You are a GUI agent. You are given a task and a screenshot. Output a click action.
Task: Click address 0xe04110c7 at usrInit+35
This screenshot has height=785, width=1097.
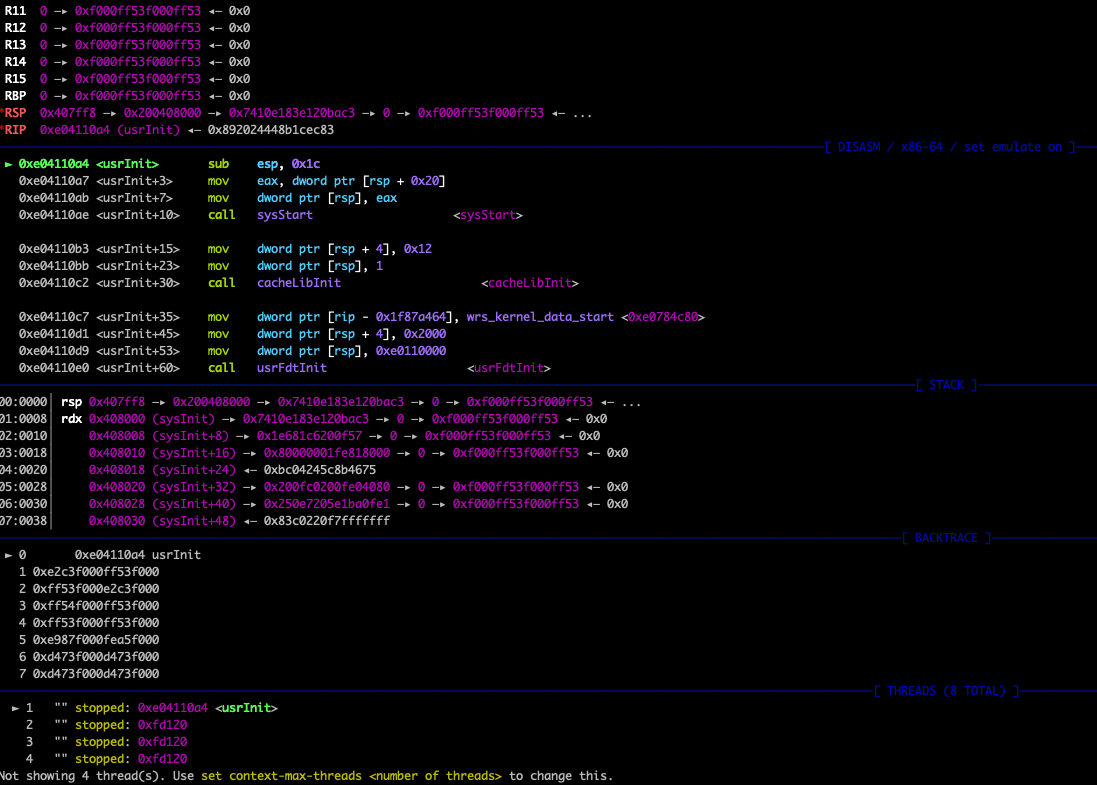54,317
